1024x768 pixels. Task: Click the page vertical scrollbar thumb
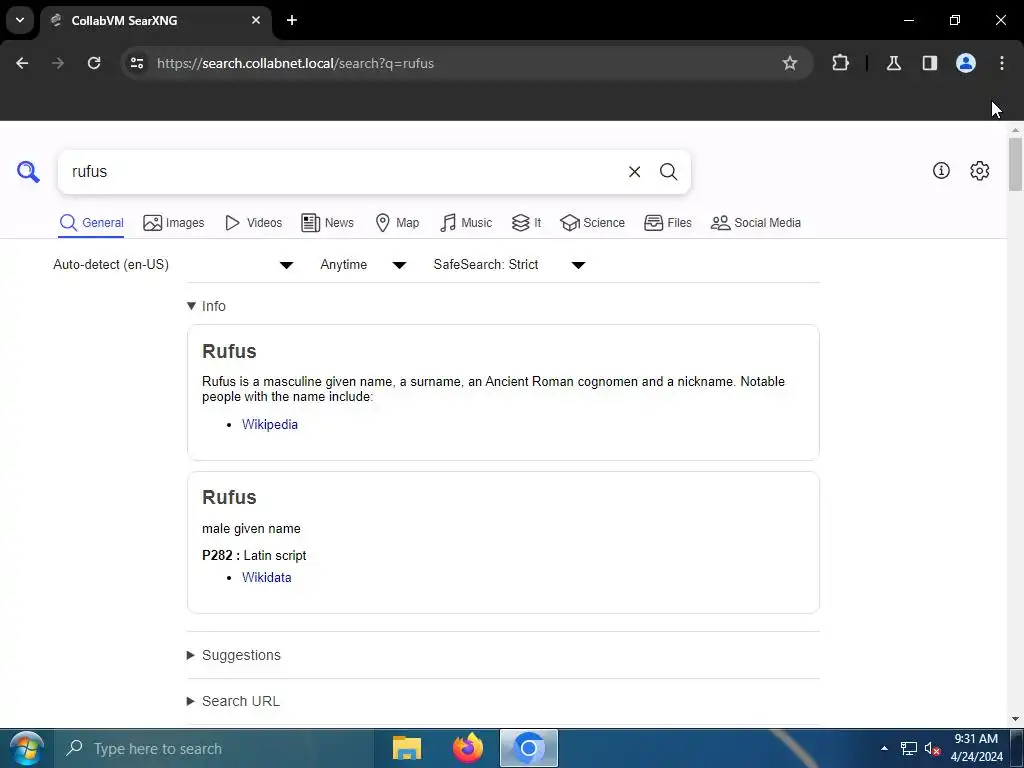[1015, 164]
